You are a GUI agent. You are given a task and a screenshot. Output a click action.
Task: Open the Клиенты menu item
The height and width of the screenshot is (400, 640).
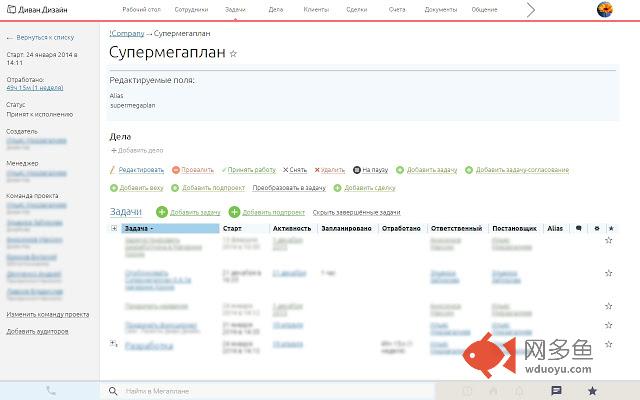(316, 9)
